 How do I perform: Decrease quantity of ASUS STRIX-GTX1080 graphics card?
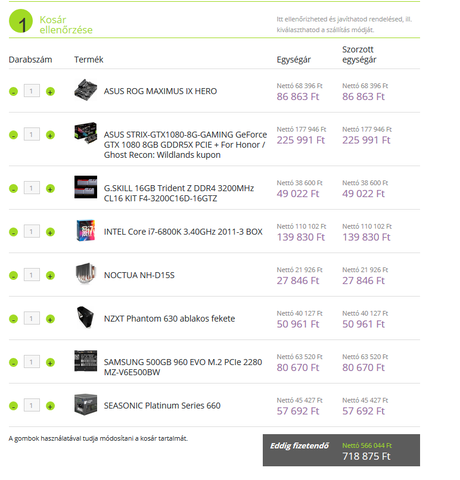tap(13, 135)
